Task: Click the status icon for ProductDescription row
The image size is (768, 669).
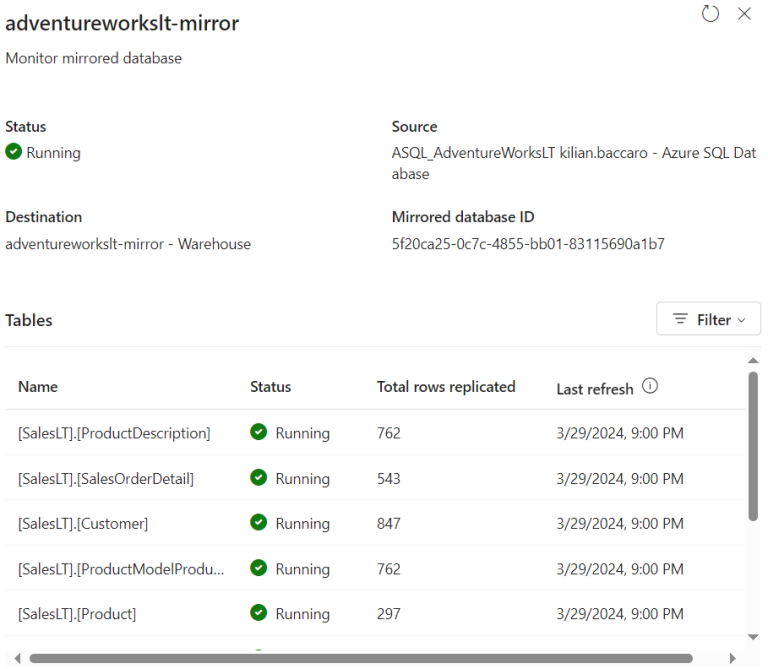Action: click(x=258, y=432)
